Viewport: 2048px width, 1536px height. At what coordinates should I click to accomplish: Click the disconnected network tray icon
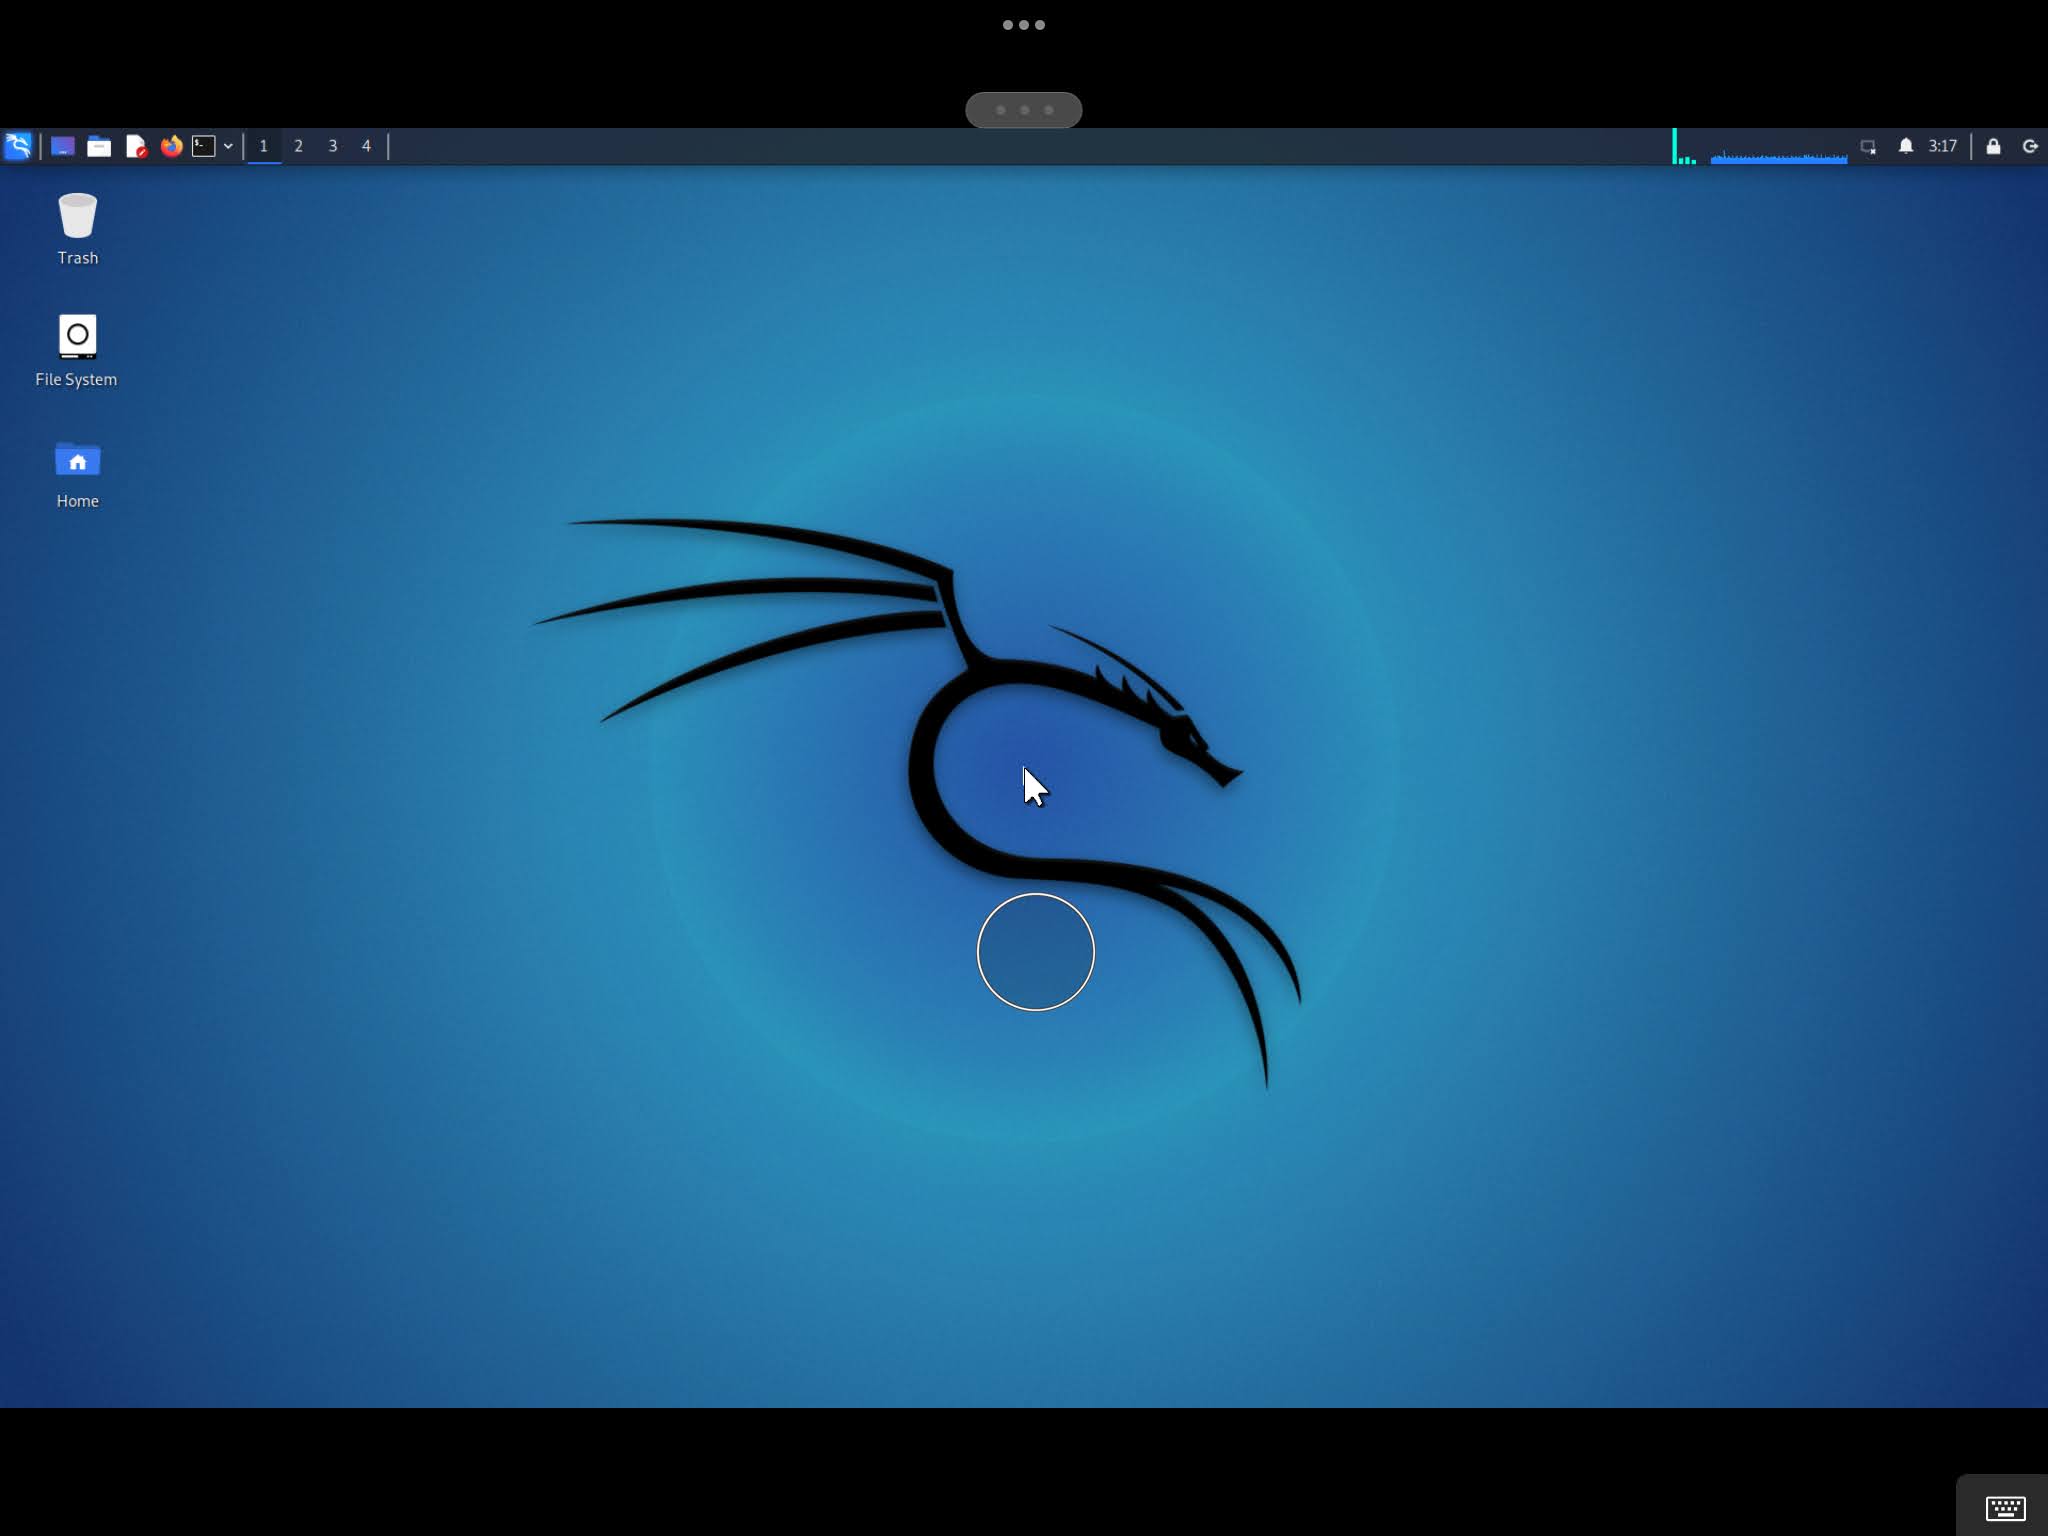point(1867,146)
